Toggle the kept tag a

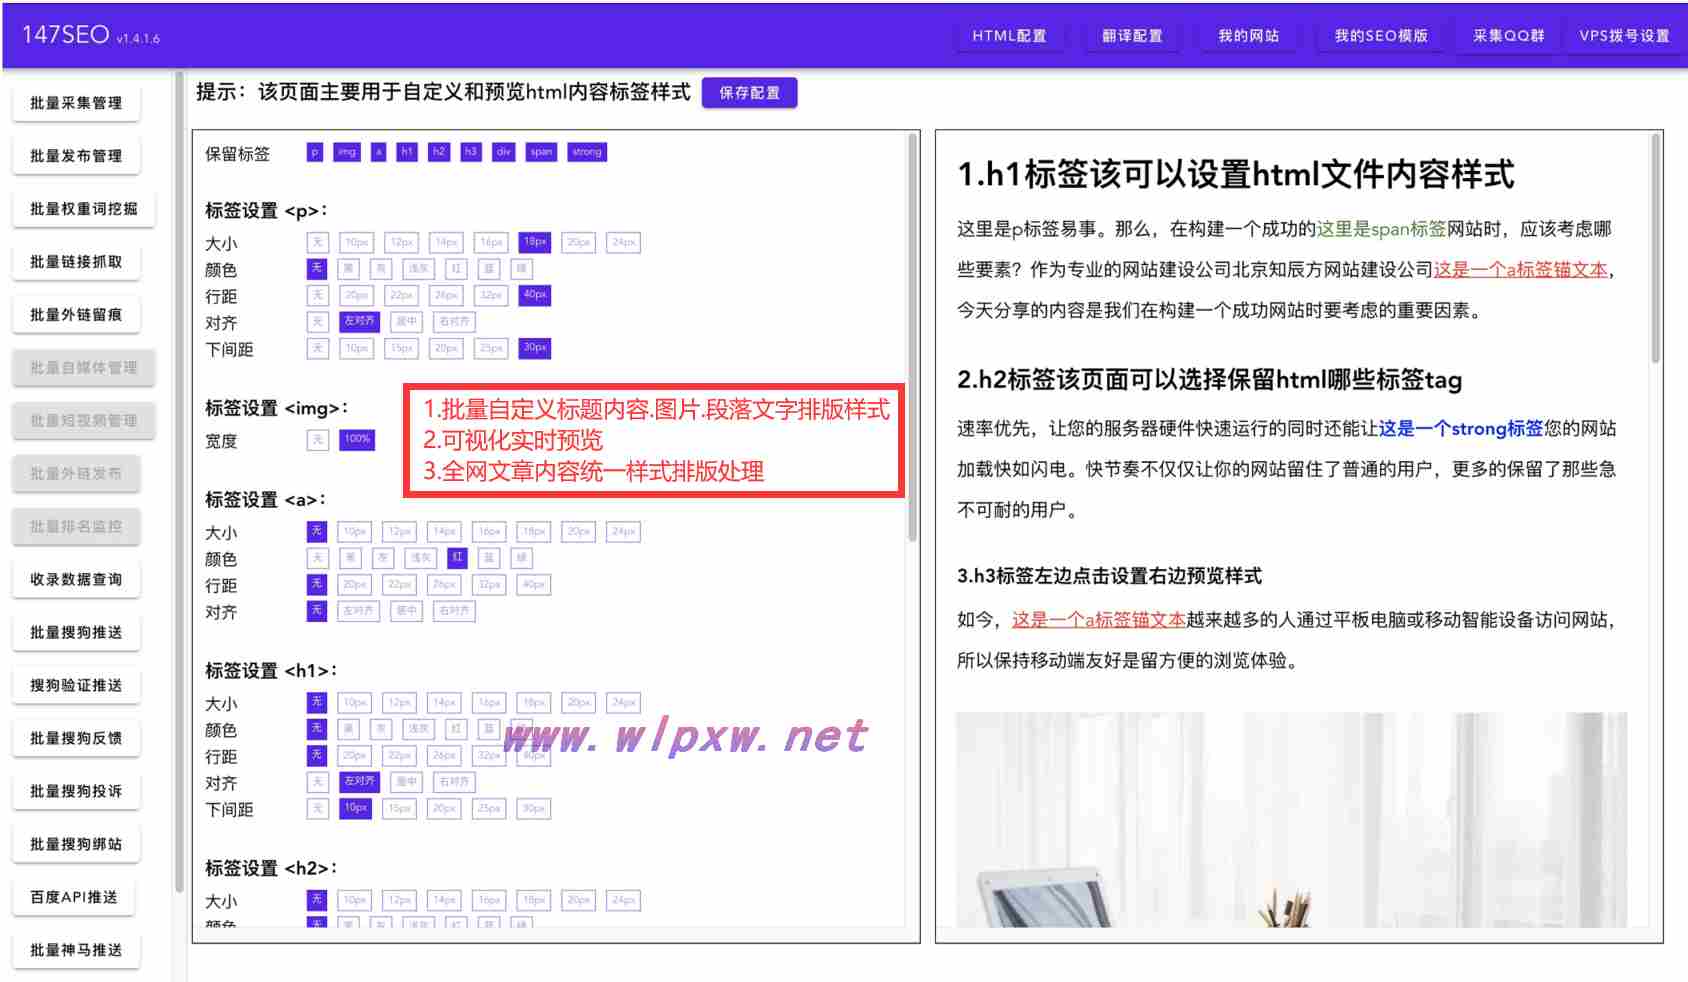(378, 152)
